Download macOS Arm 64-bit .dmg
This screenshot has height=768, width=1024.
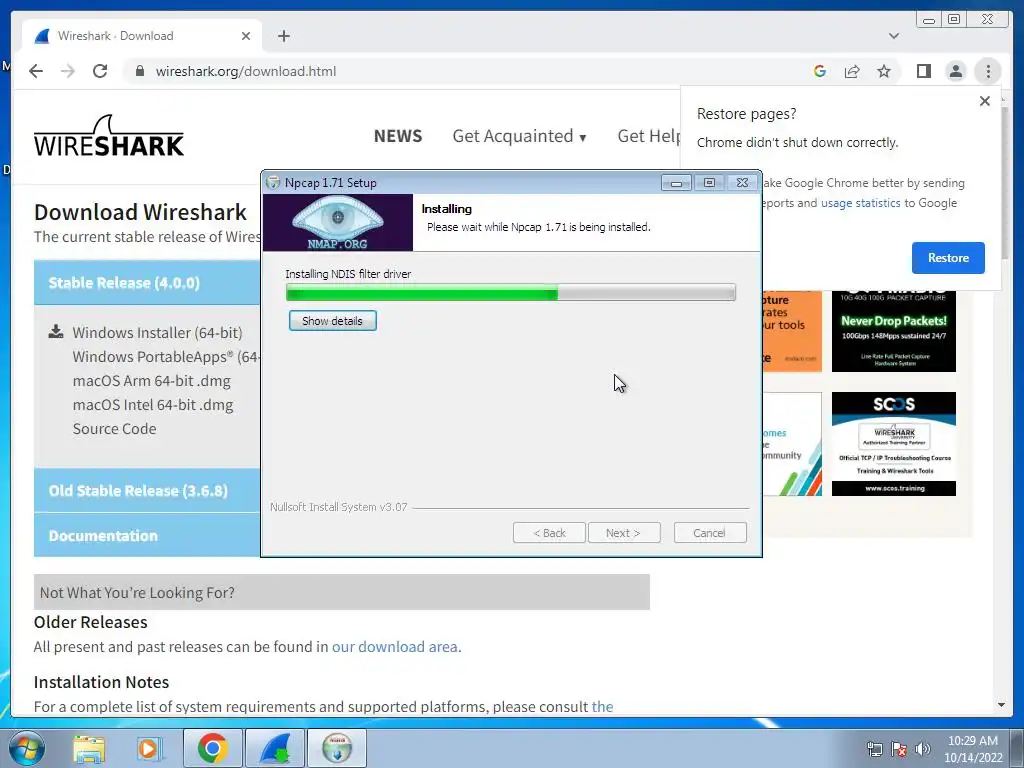coord(152,381)
